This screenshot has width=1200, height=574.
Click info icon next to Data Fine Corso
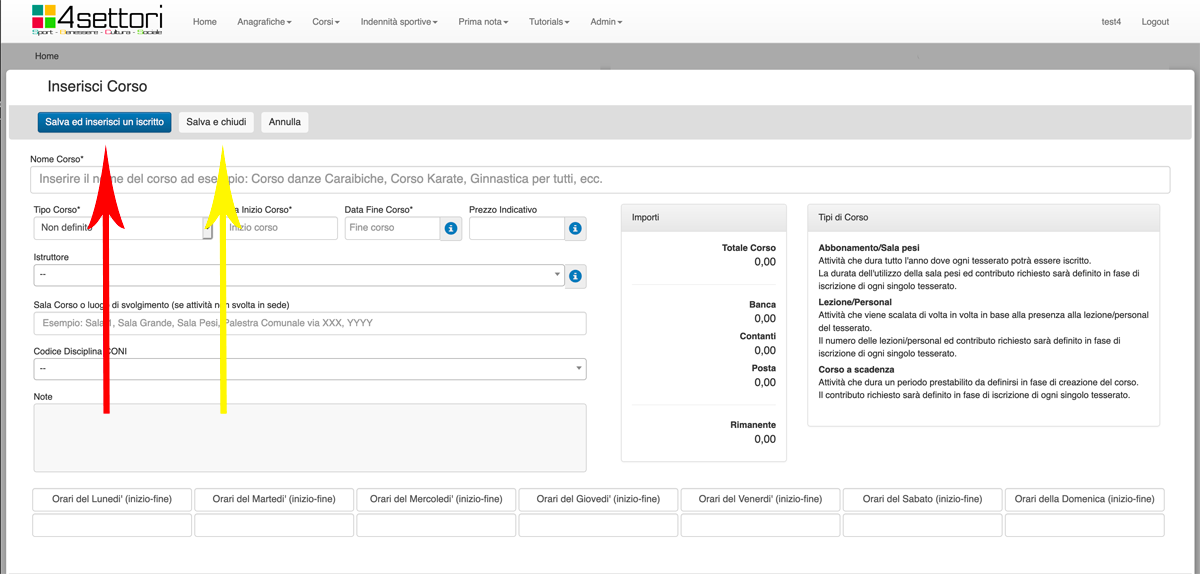[x=450, y=229]
